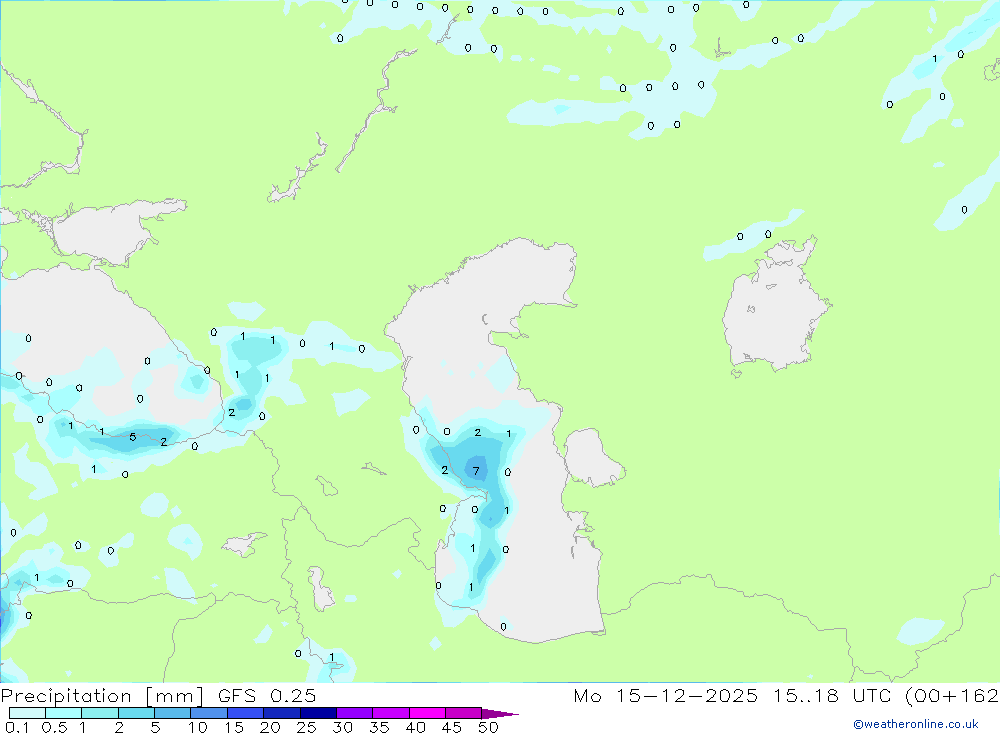
Task: Click the '10' legend scale label
Action: 198,727
